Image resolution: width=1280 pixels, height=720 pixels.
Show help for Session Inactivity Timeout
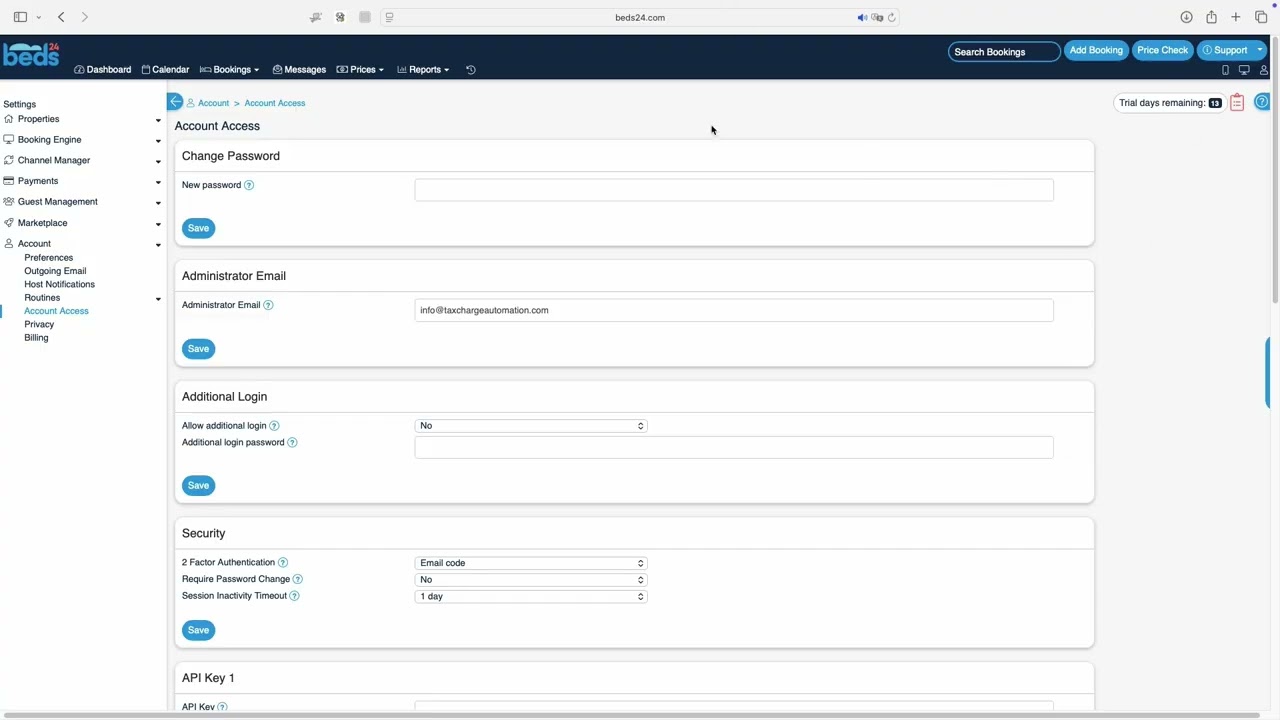click(x=294, y=596)
